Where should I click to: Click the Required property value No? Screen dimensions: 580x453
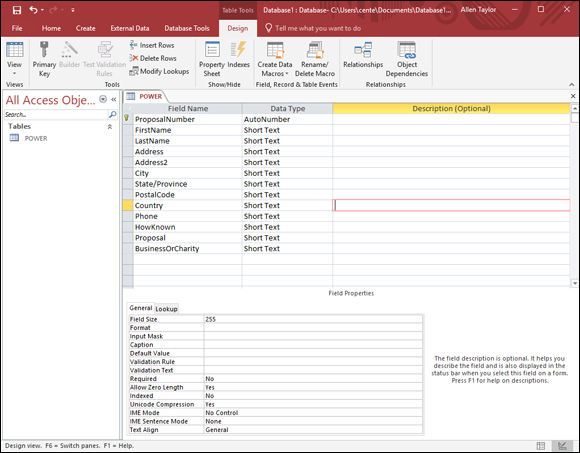pos(313,379)
